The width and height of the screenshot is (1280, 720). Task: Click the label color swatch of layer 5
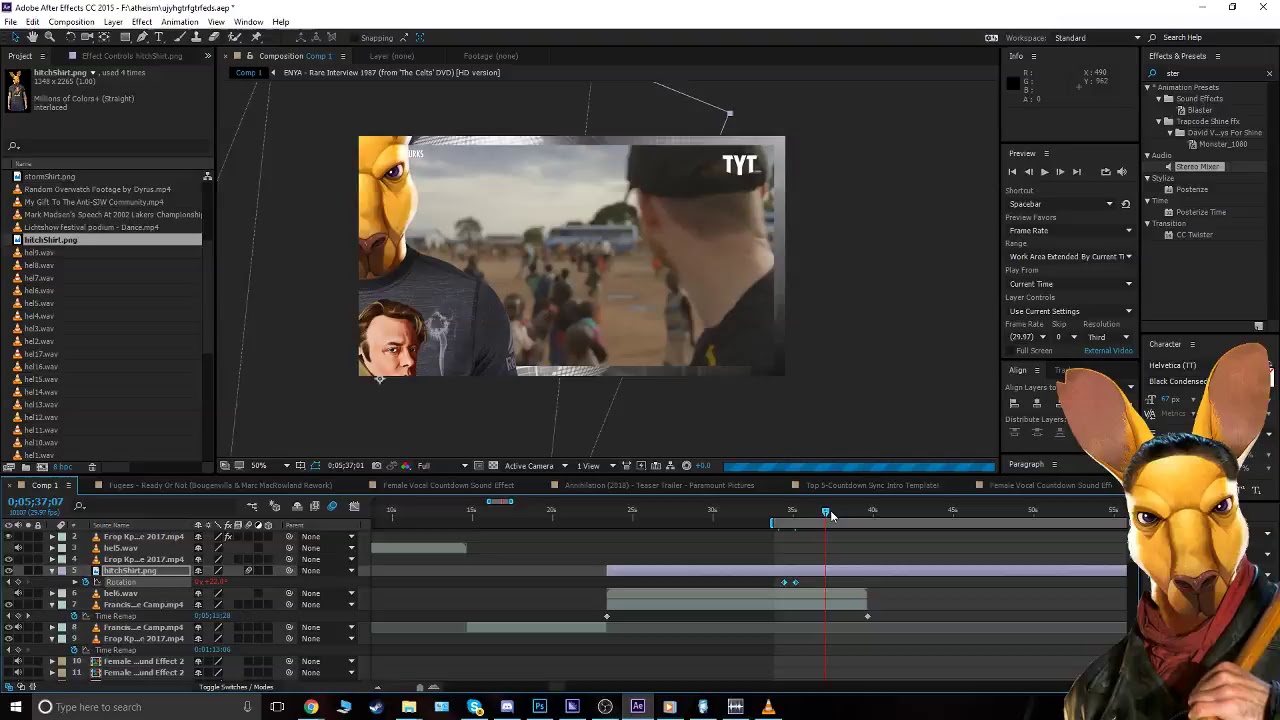pos(62,571)
